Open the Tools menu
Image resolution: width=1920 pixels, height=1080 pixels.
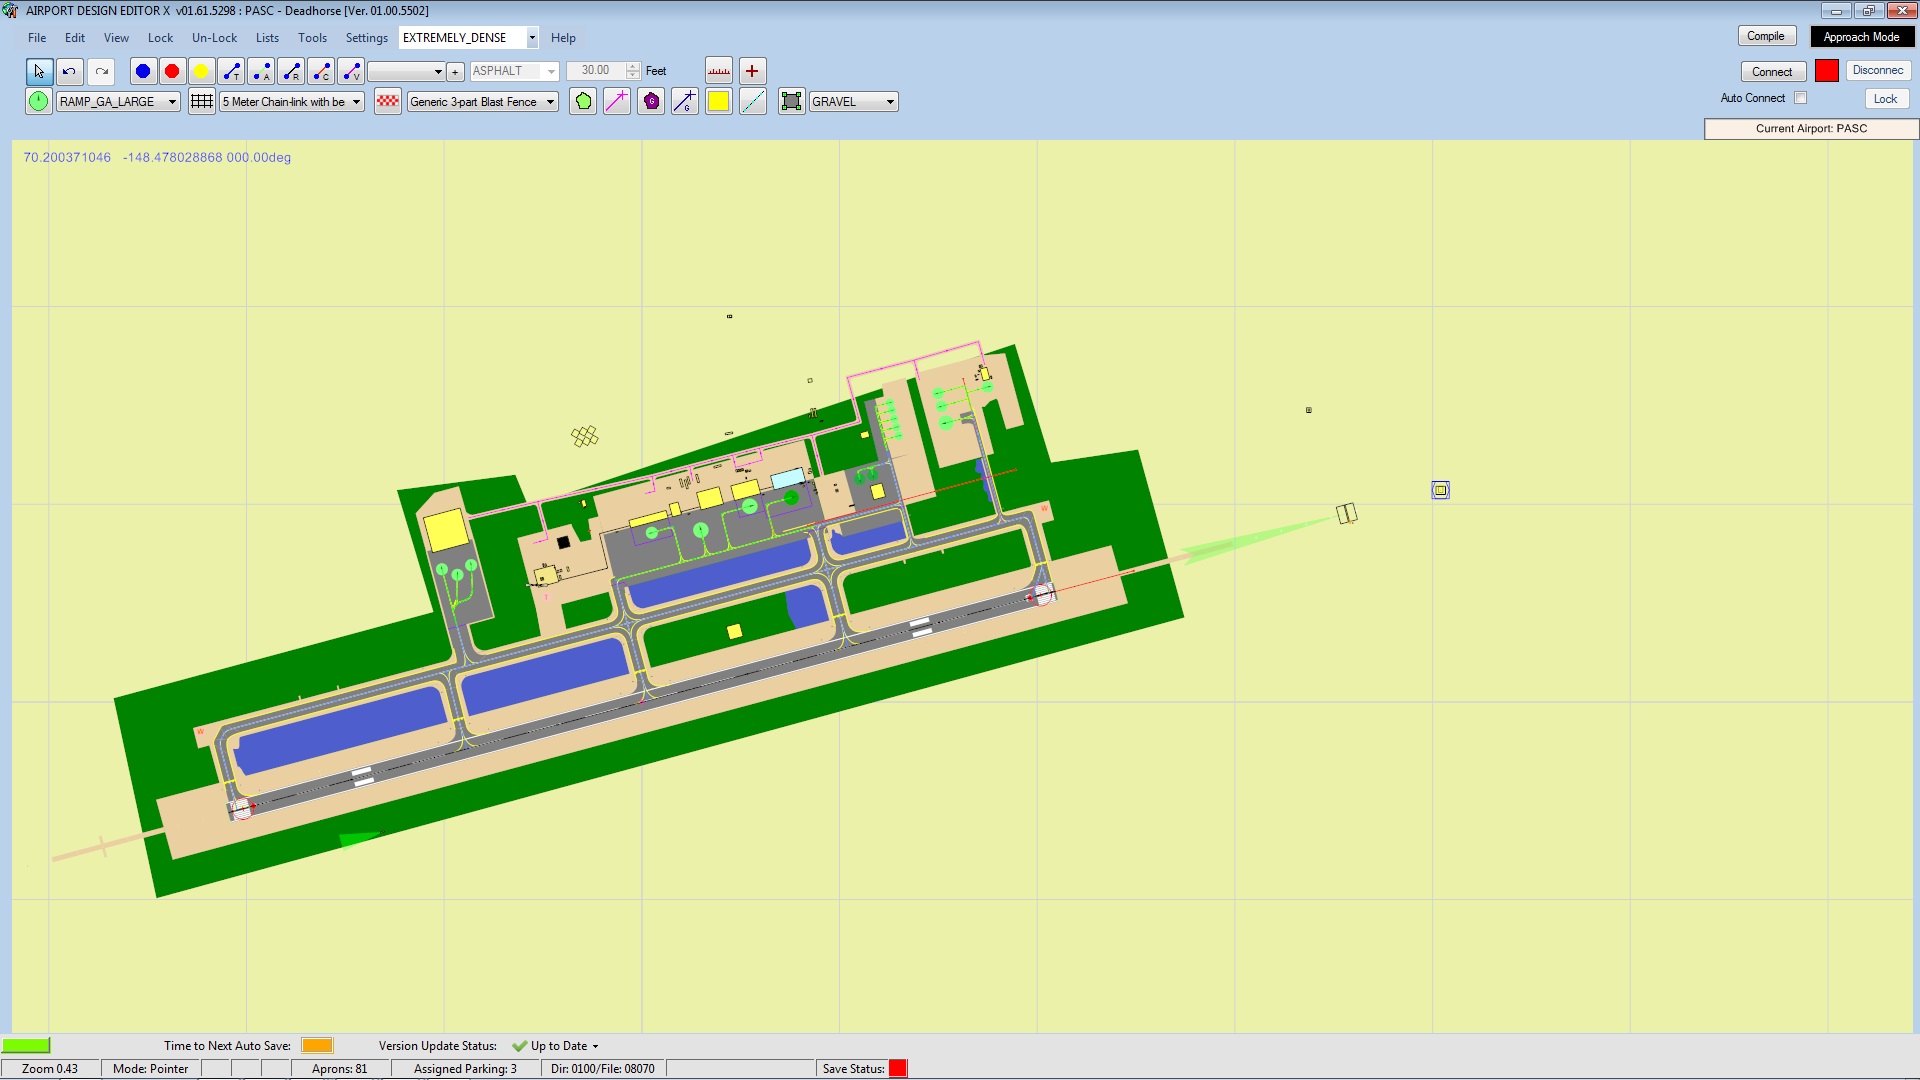point(312,38)
